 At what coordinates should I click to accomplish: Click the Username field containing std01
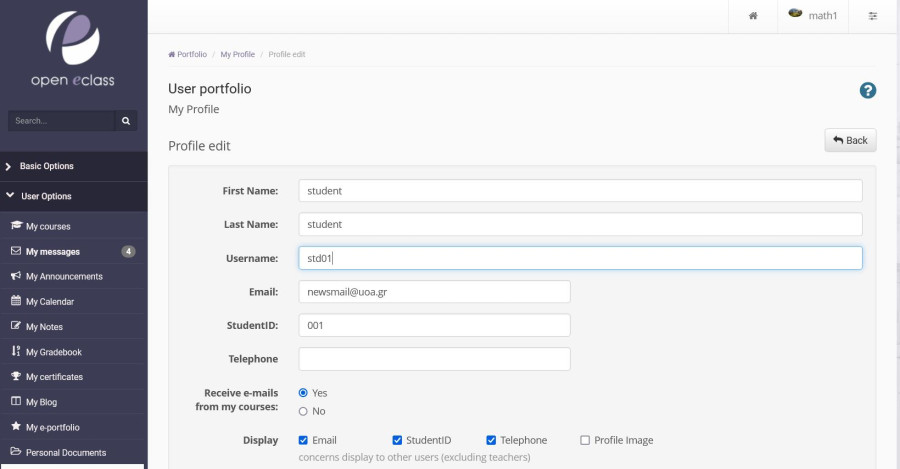(x=580, y=258)
